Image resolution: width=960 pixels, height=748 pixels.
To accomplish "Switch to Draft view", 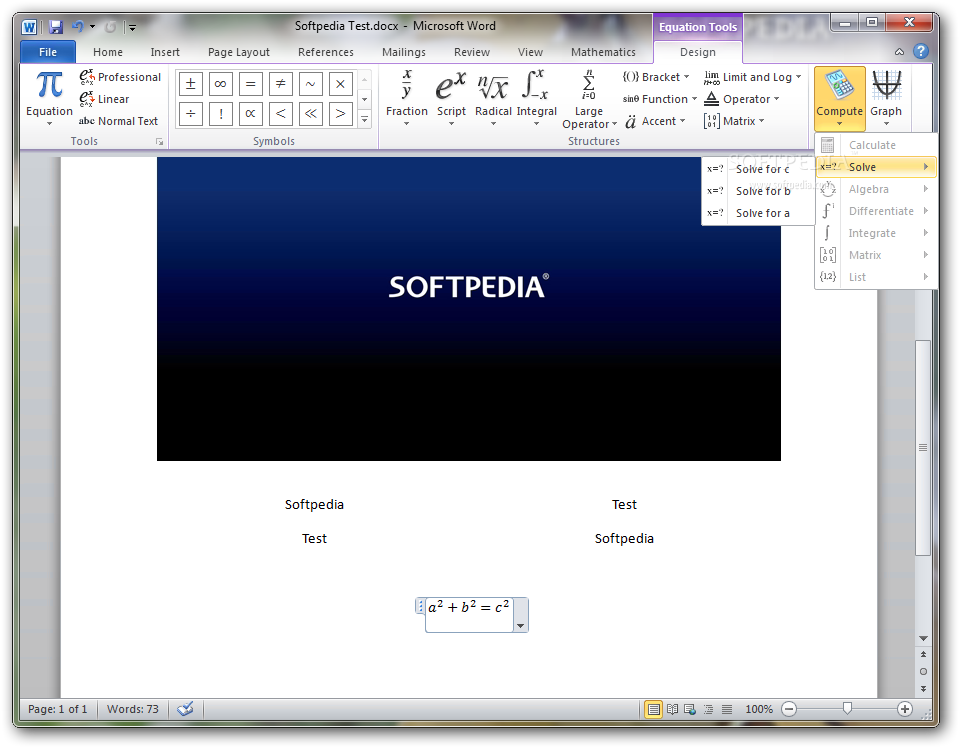I will [x=727, y=709].
